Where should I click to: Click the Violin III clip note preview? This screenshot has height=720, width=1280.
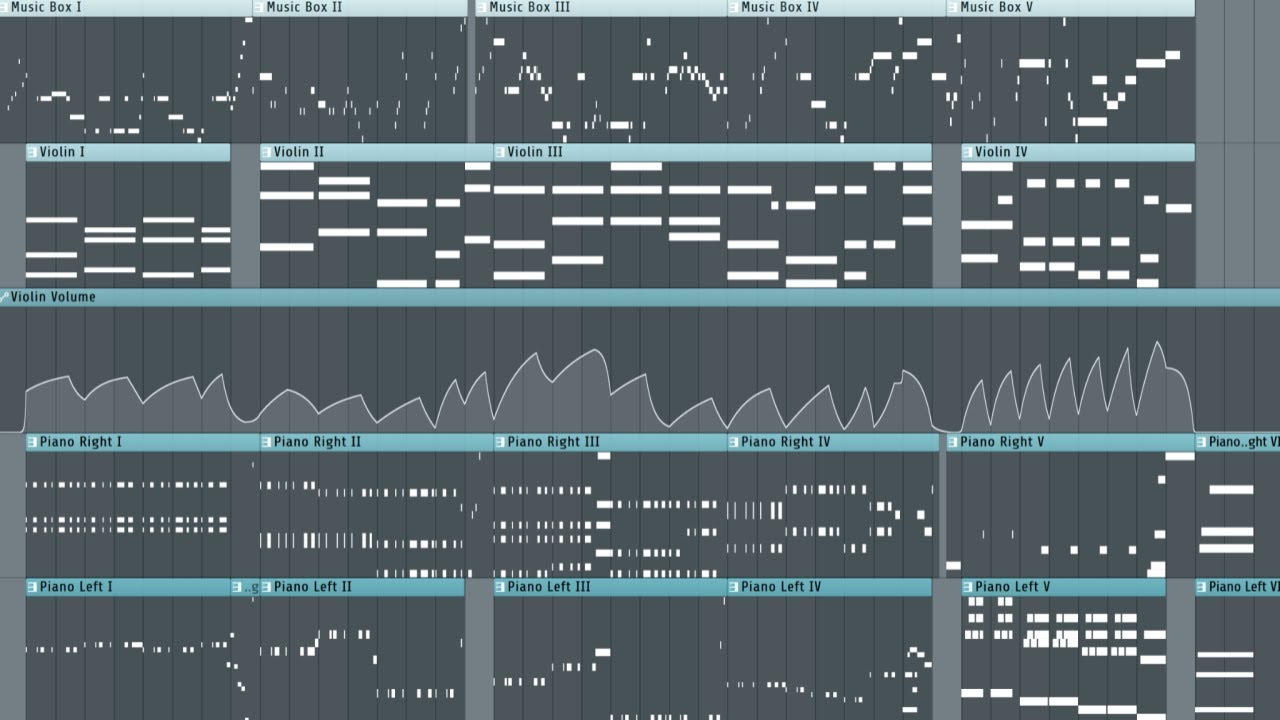click(713, 225)
